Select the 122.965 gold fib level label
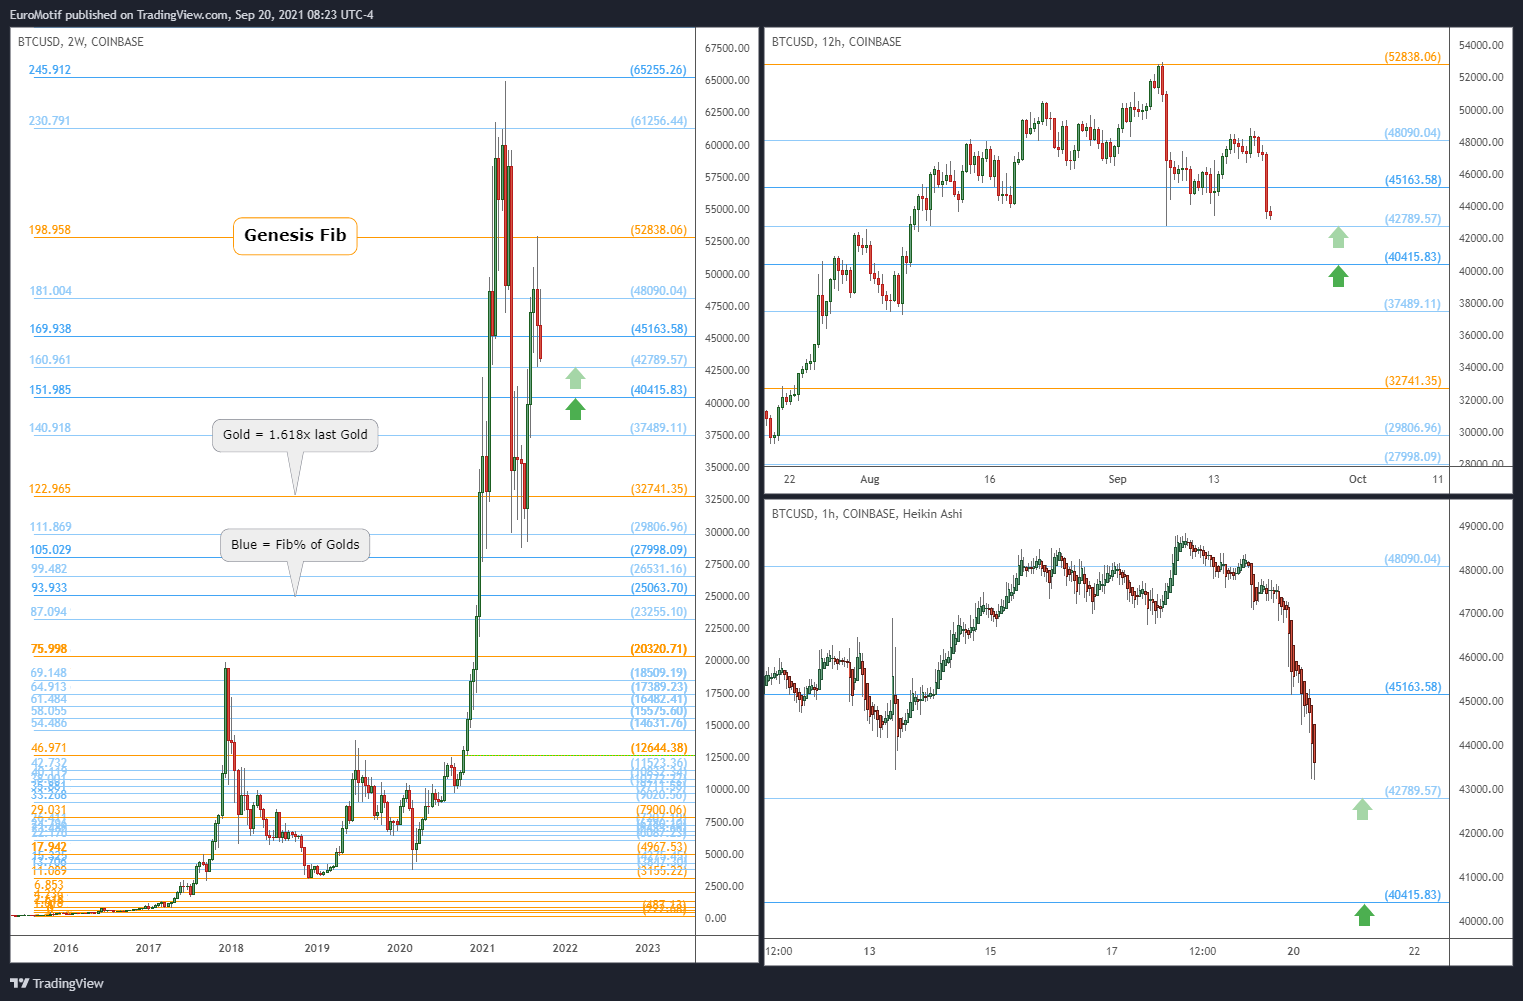Viewport: 1523px width, 1001px height. [50, 489]
